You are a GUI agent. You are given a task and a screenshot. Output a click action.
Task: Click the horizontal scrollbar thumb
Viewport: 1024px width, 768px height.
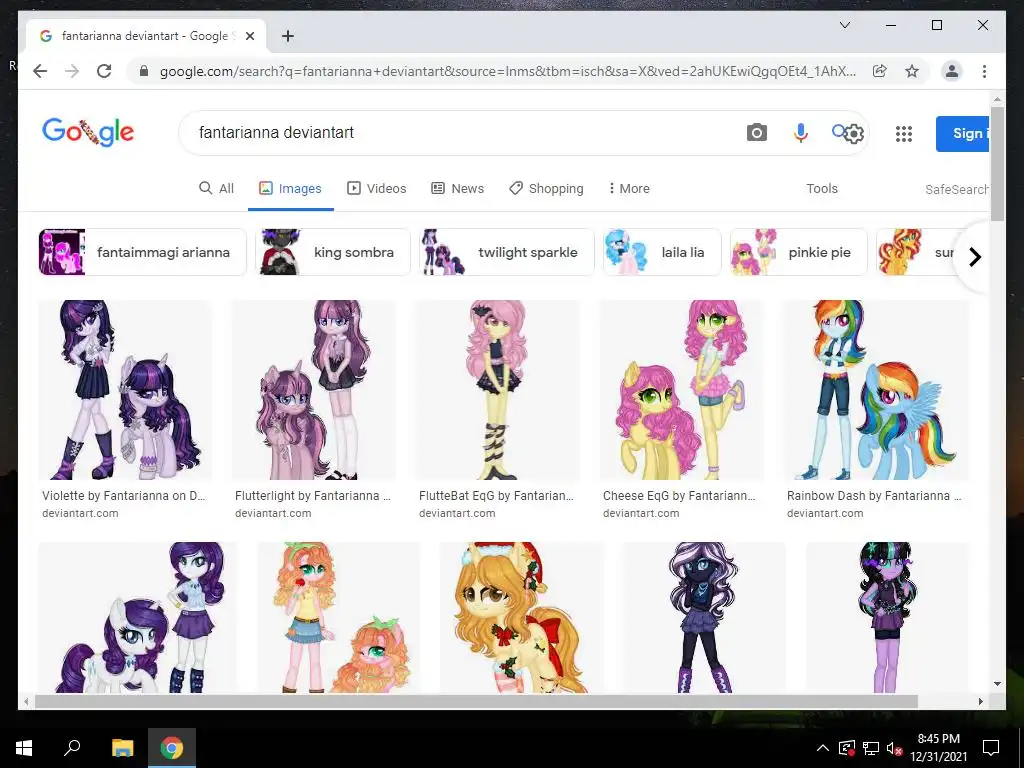click(476, 701)
